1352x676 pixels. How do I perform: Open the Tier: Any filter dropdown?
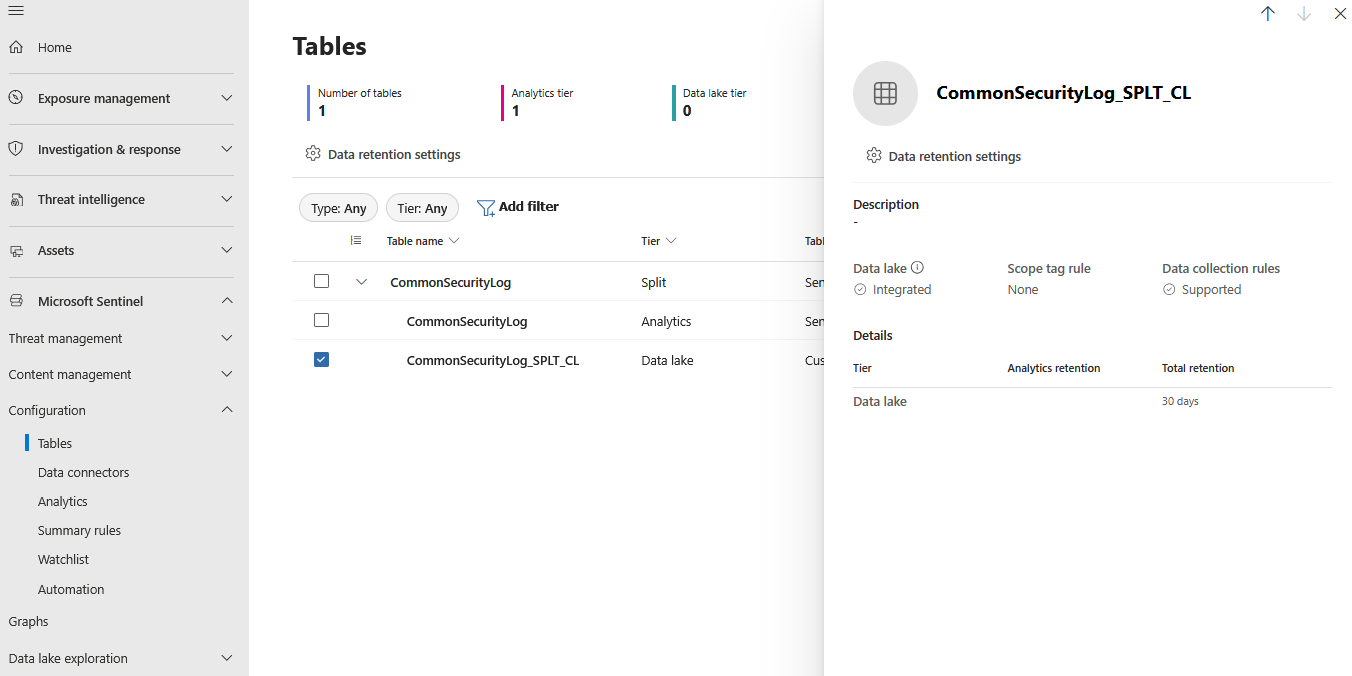pos(422,208)
